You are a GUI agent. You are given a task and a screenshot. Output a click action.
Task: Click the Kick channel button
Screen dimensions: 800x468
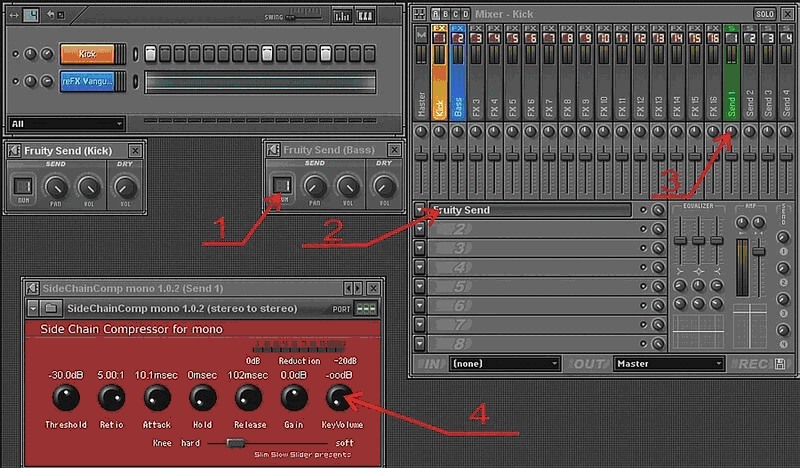pos(88,53)
